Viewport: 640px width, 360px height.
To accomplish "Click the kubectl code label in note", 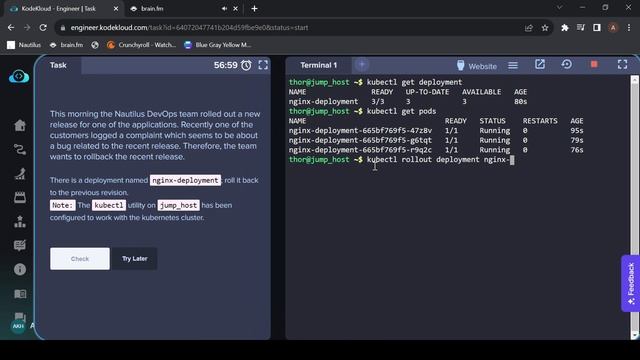I will tap(109, 205).
